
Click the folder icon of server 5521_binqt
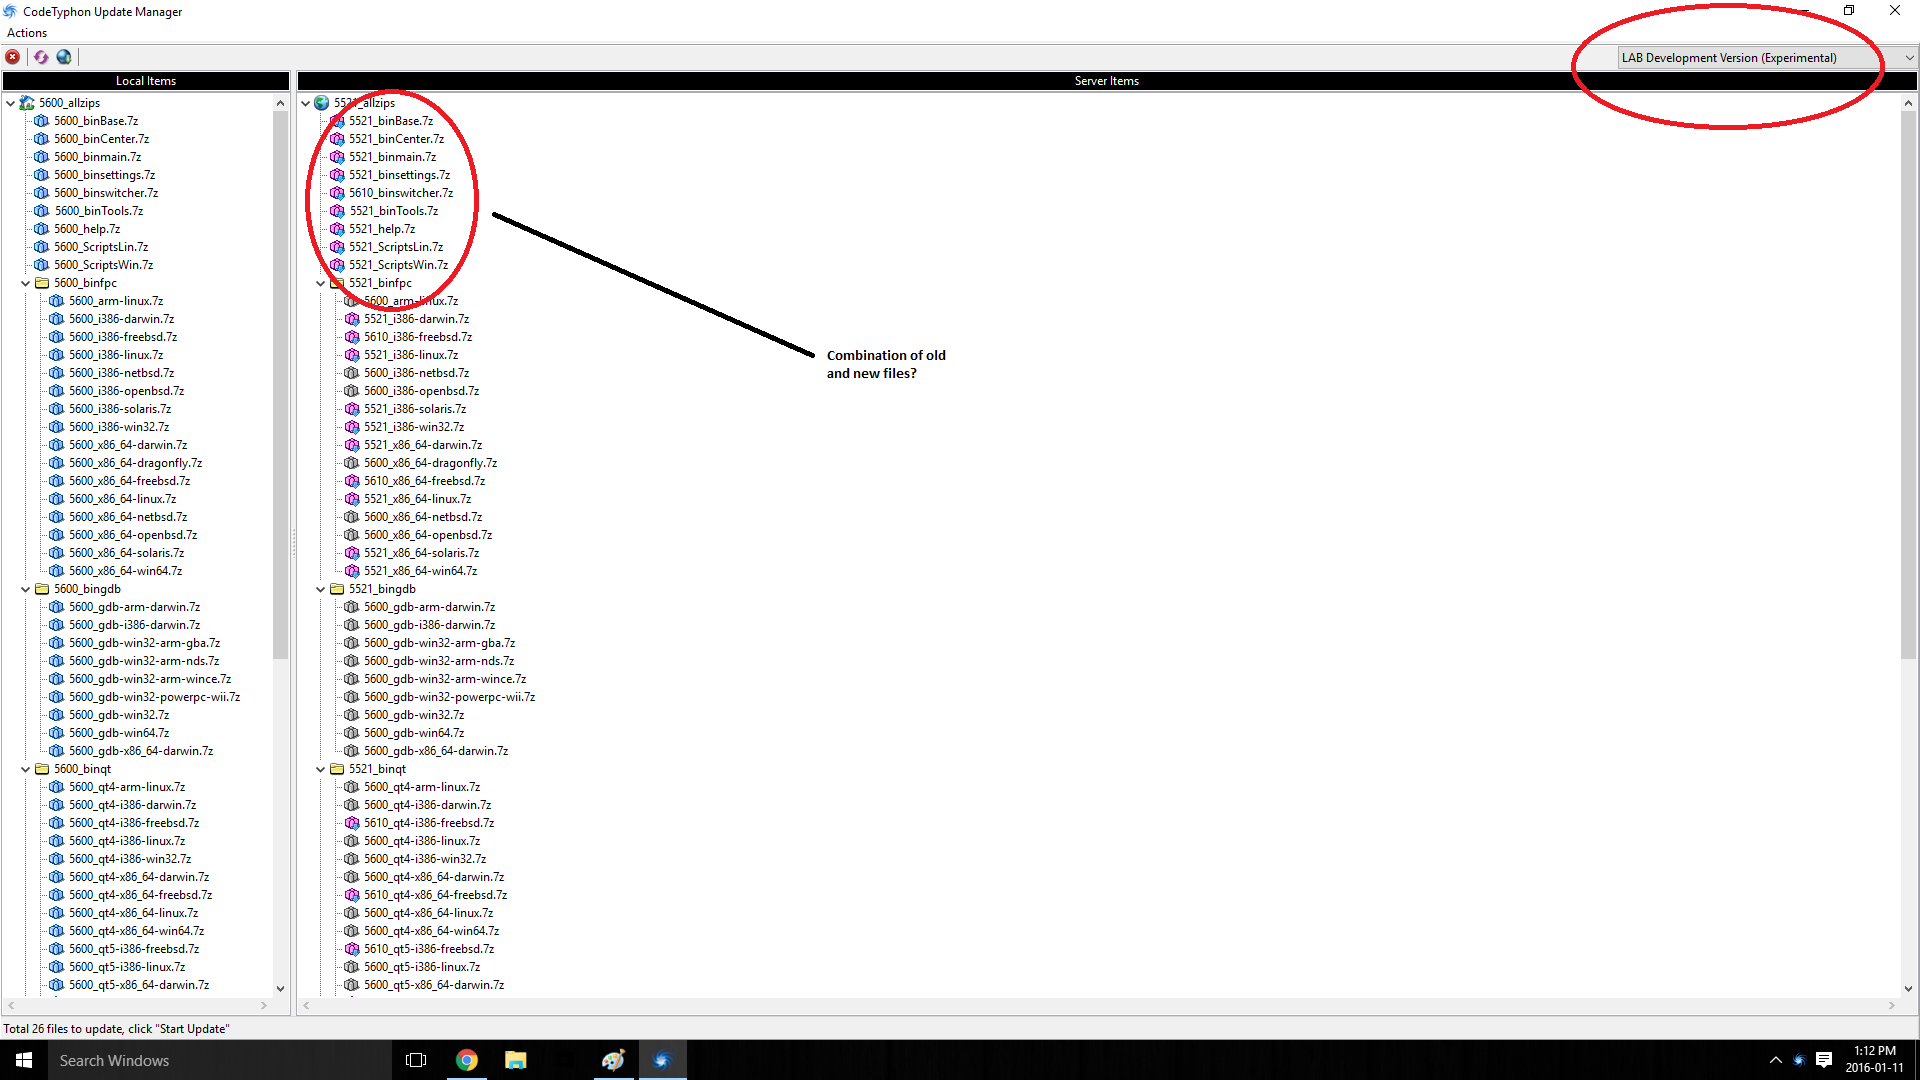tap(337, 769)
